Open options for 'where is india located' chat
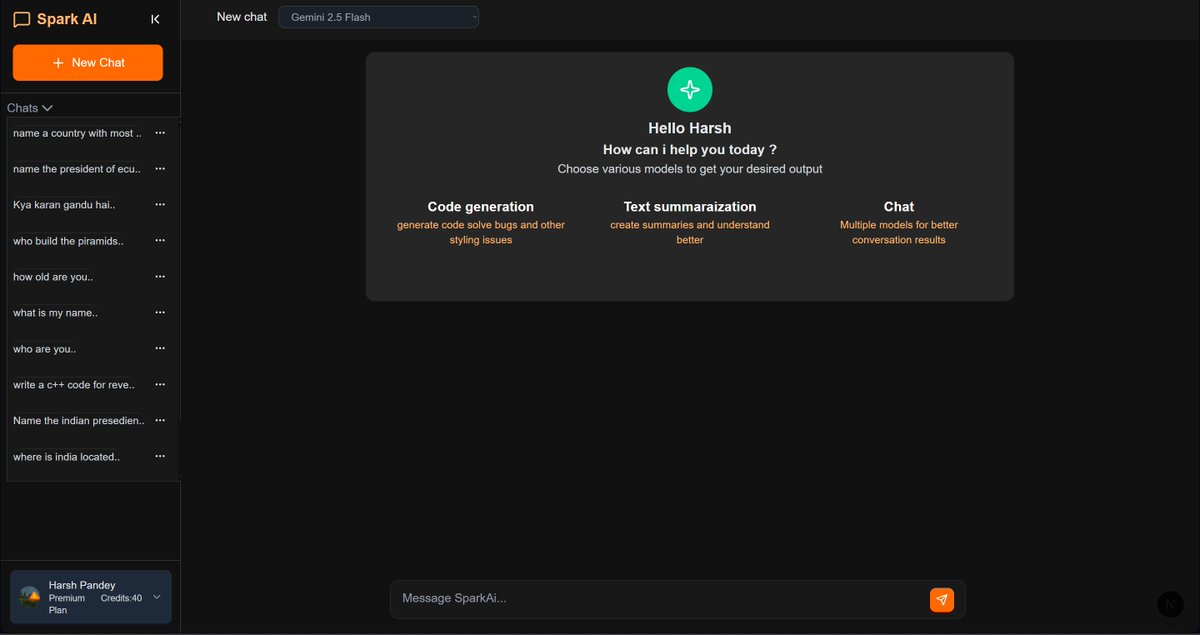Viewport: 1200px width, 635px height. coord(160,457)
